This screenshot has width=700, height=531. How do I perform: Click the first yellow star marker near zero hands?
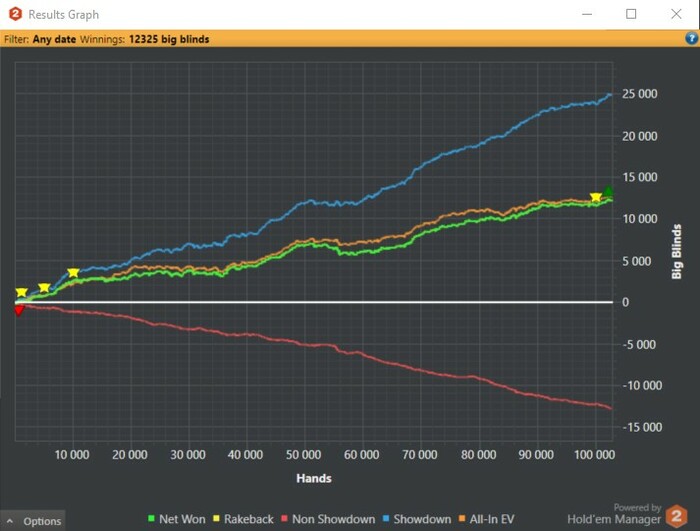pyautogui.click(x=21, y=292)
